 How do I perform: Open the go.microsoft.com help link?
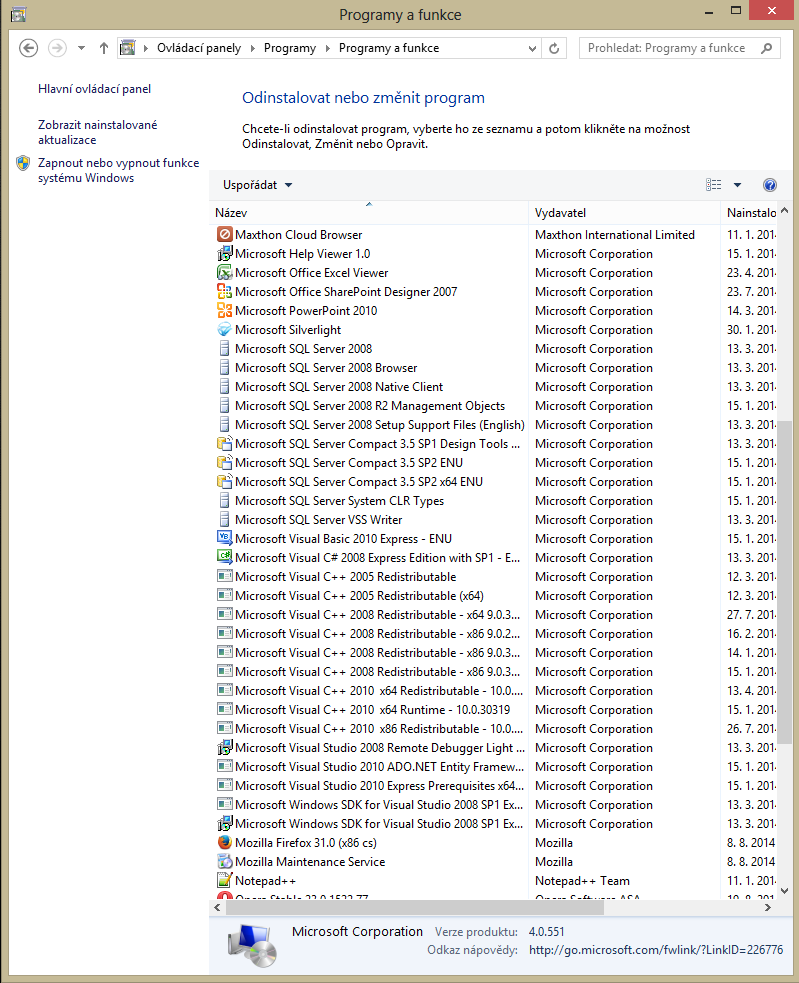pyautogui.click(x=656, y=950)
